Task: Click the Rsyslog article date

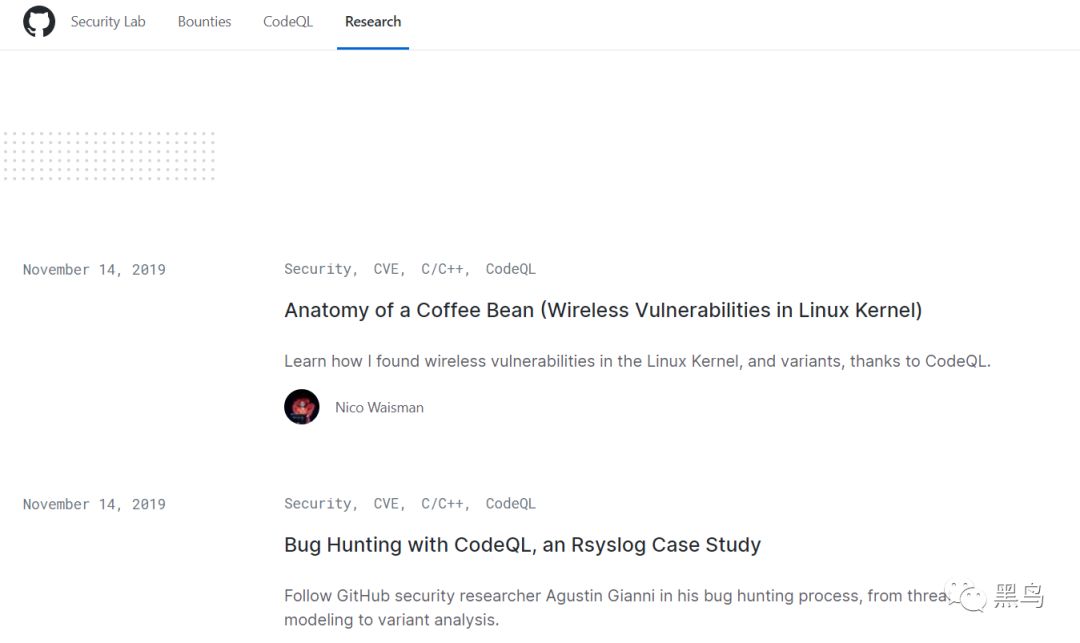Action: (94, 505)
